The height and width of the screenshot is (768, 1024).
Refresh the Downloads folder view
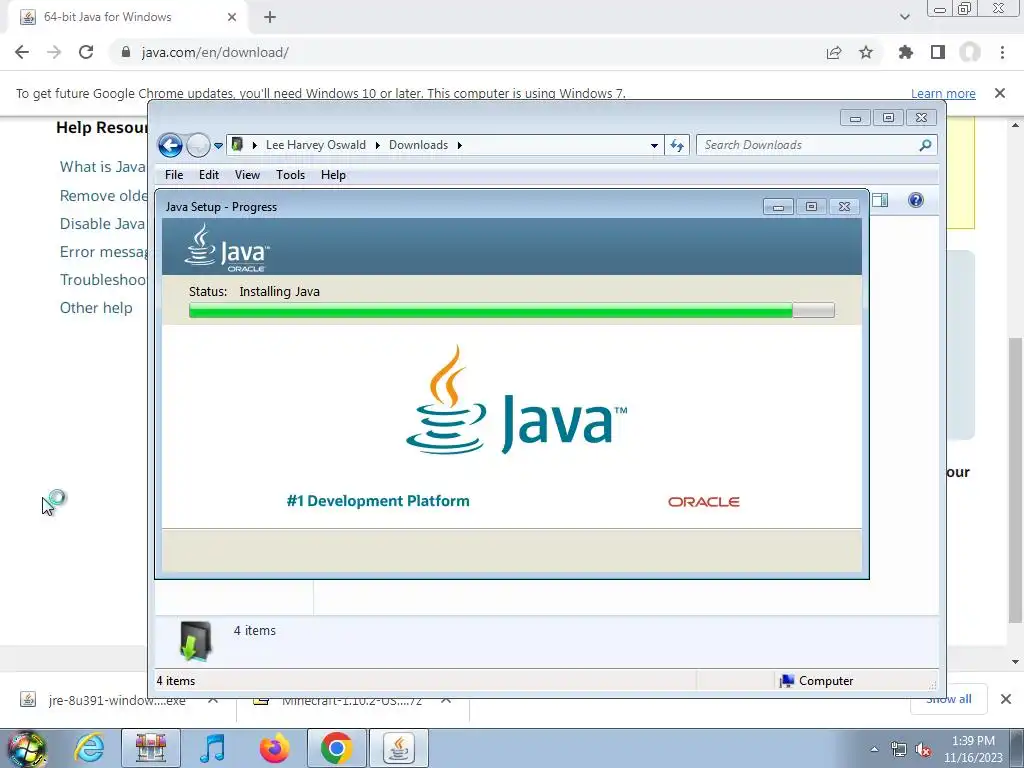[677, 145]
